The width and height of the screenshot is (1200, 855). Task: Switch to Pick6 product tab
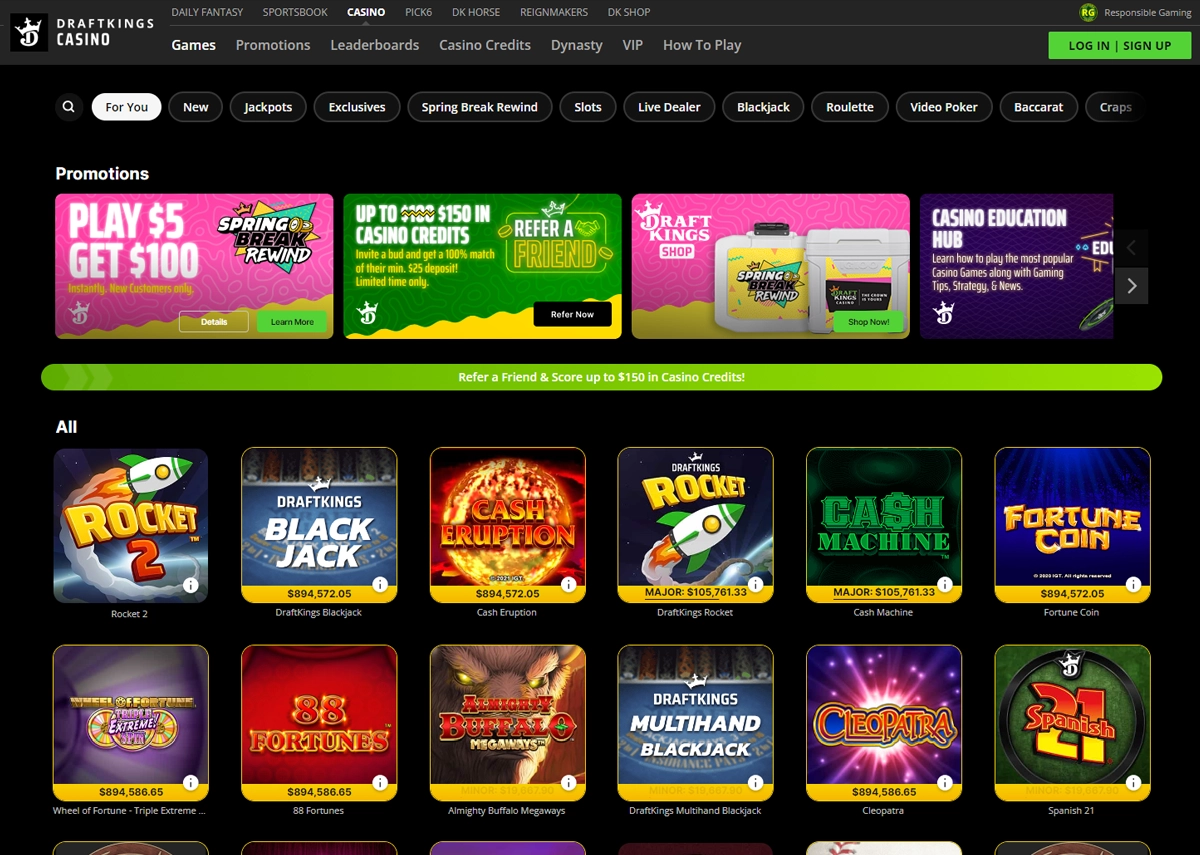coord(418,12)
